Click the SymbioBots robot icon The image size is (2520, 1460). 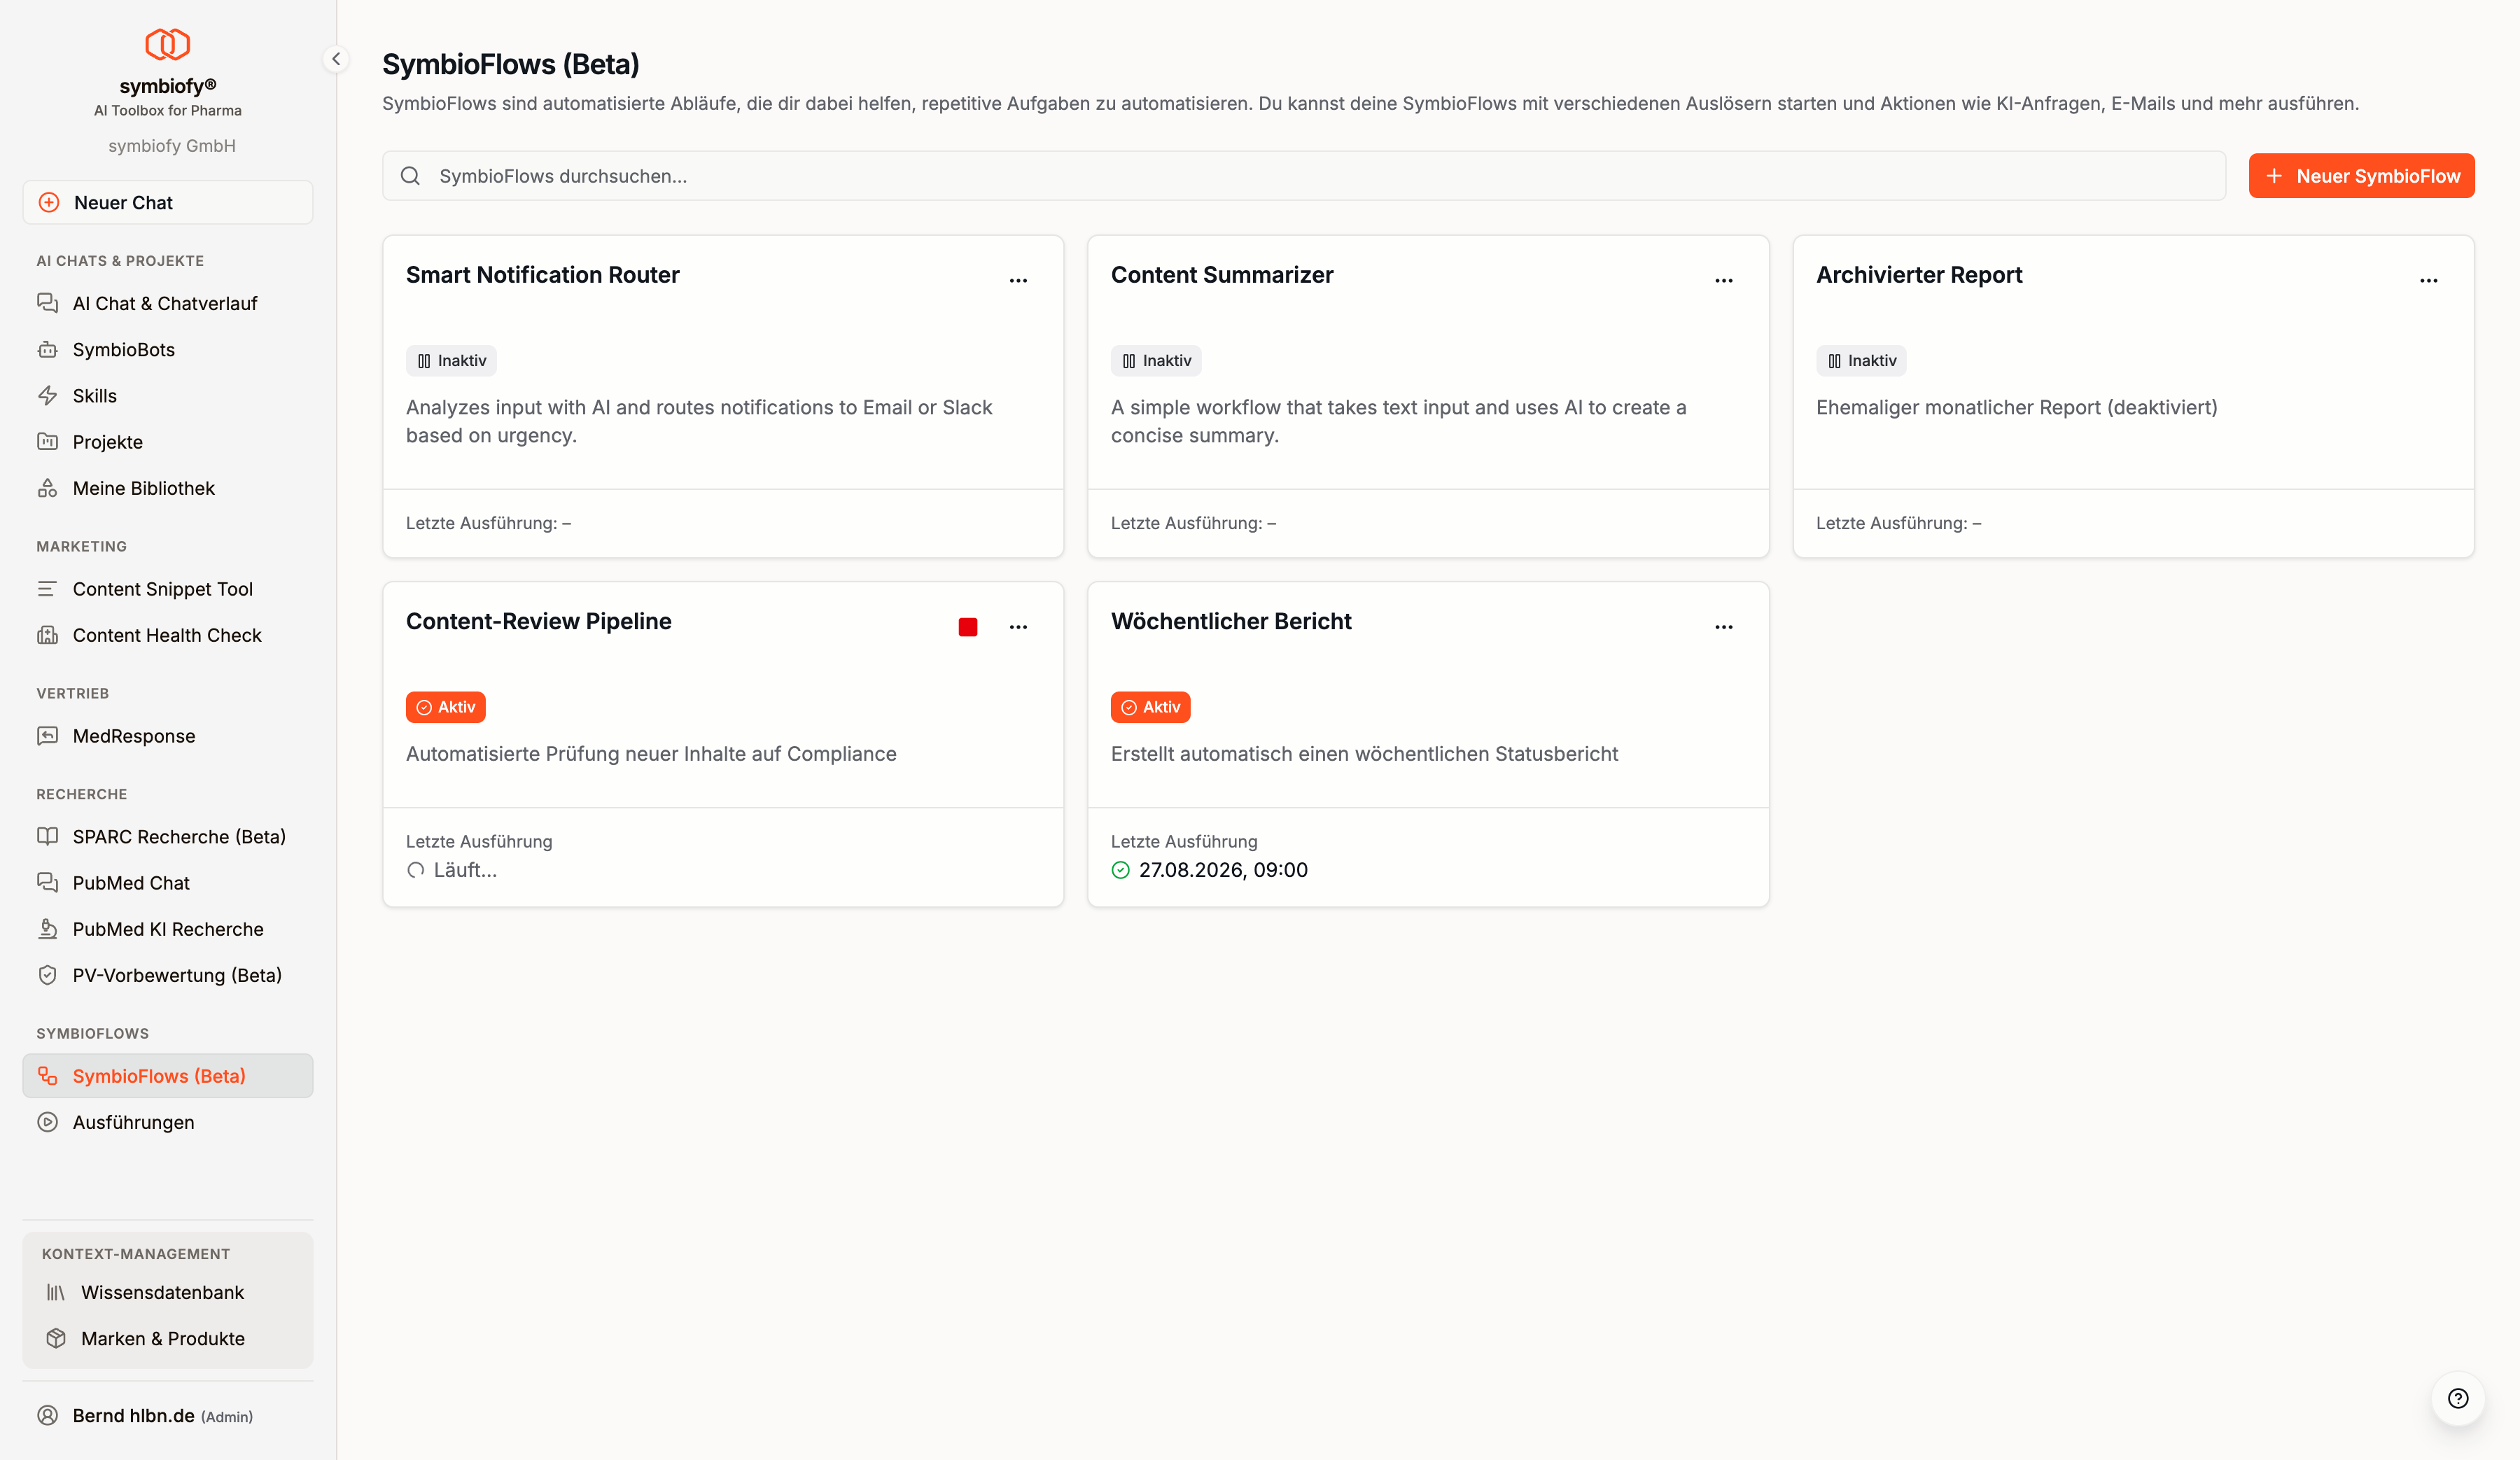click(47, 349)
